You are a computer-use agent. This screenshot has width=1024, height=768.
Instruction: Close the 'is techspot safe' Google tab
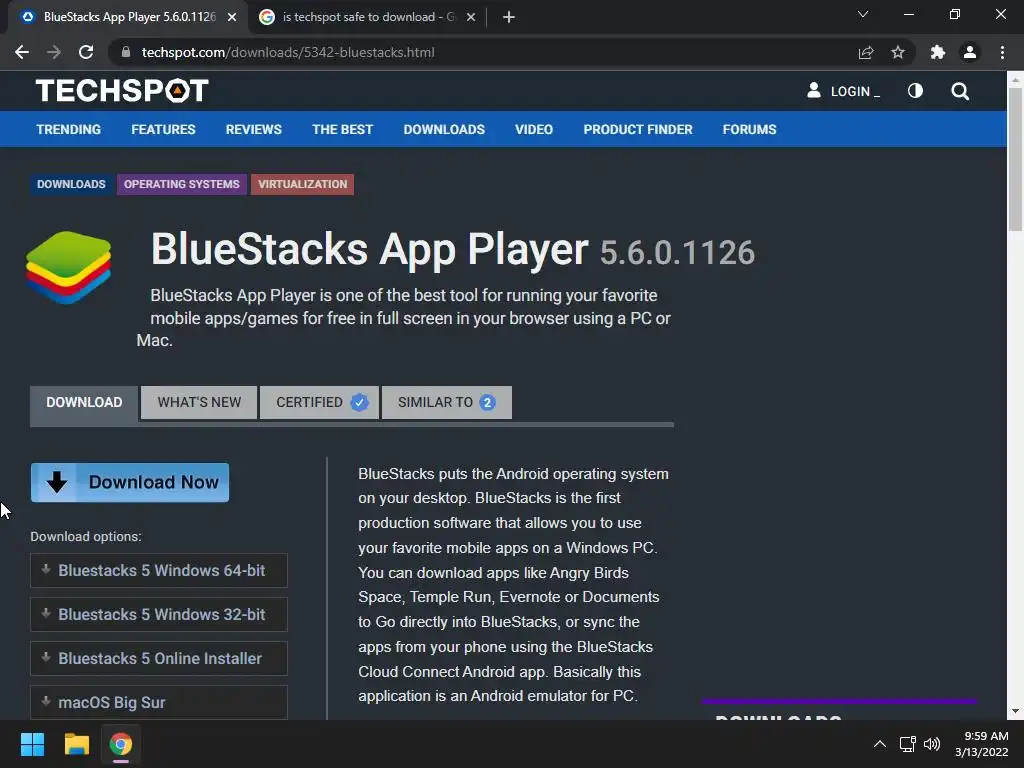(471, 17)
